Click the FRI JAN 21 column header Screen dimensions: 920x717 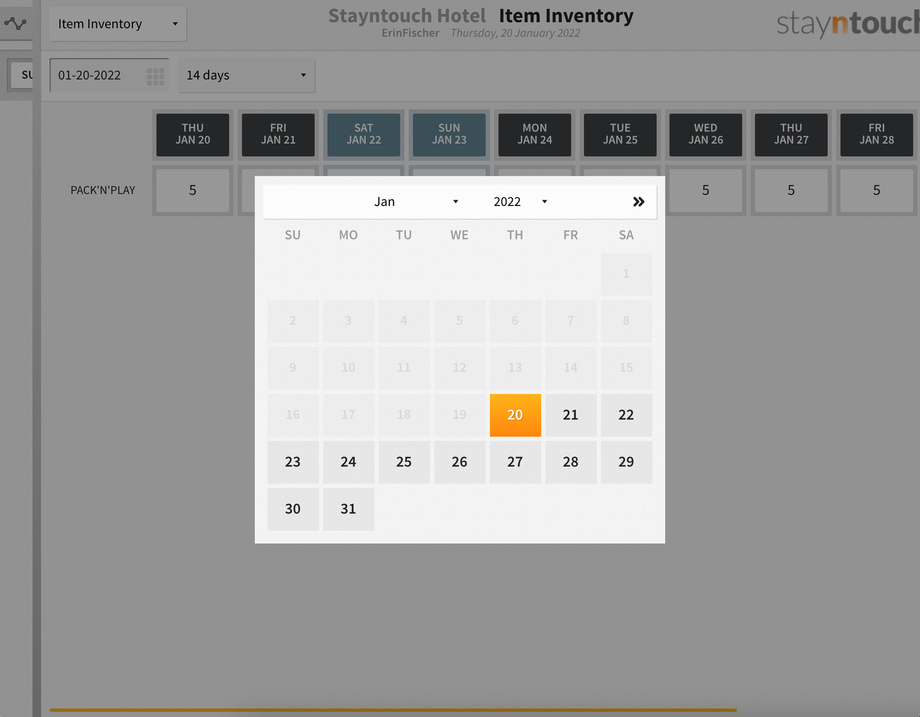pyautogui.click(x=278, y=134)
